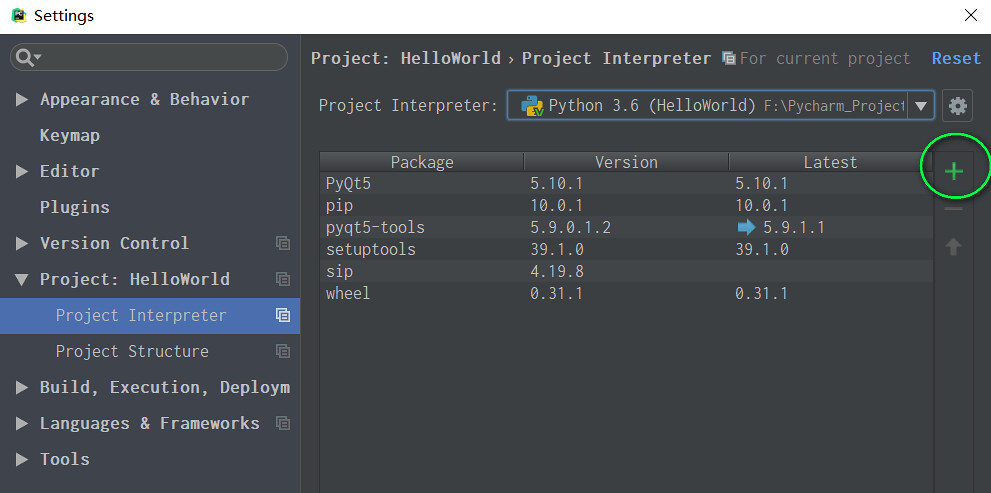The height and width of the screenshot is (493, 991).
Task: Click the settings search field
Action: pos(149,58)
